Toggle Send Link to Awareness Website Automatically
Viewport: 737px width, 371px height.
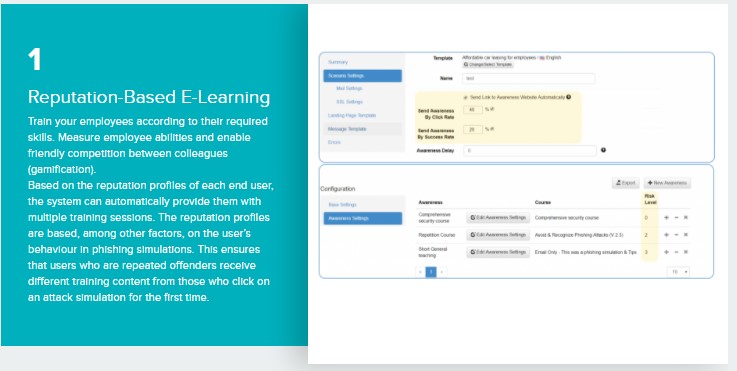(465, 97)
